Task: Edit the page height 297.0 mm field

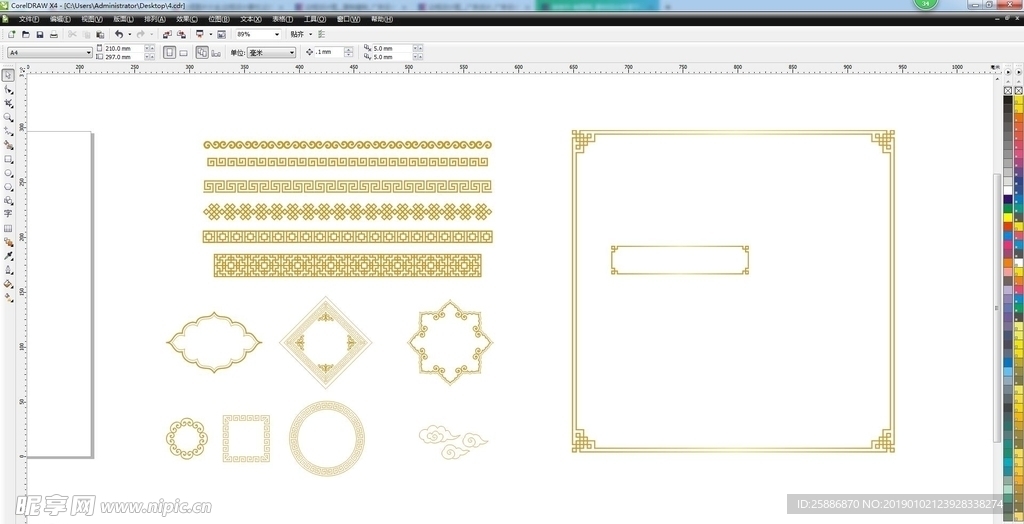Action: [124, 57]
